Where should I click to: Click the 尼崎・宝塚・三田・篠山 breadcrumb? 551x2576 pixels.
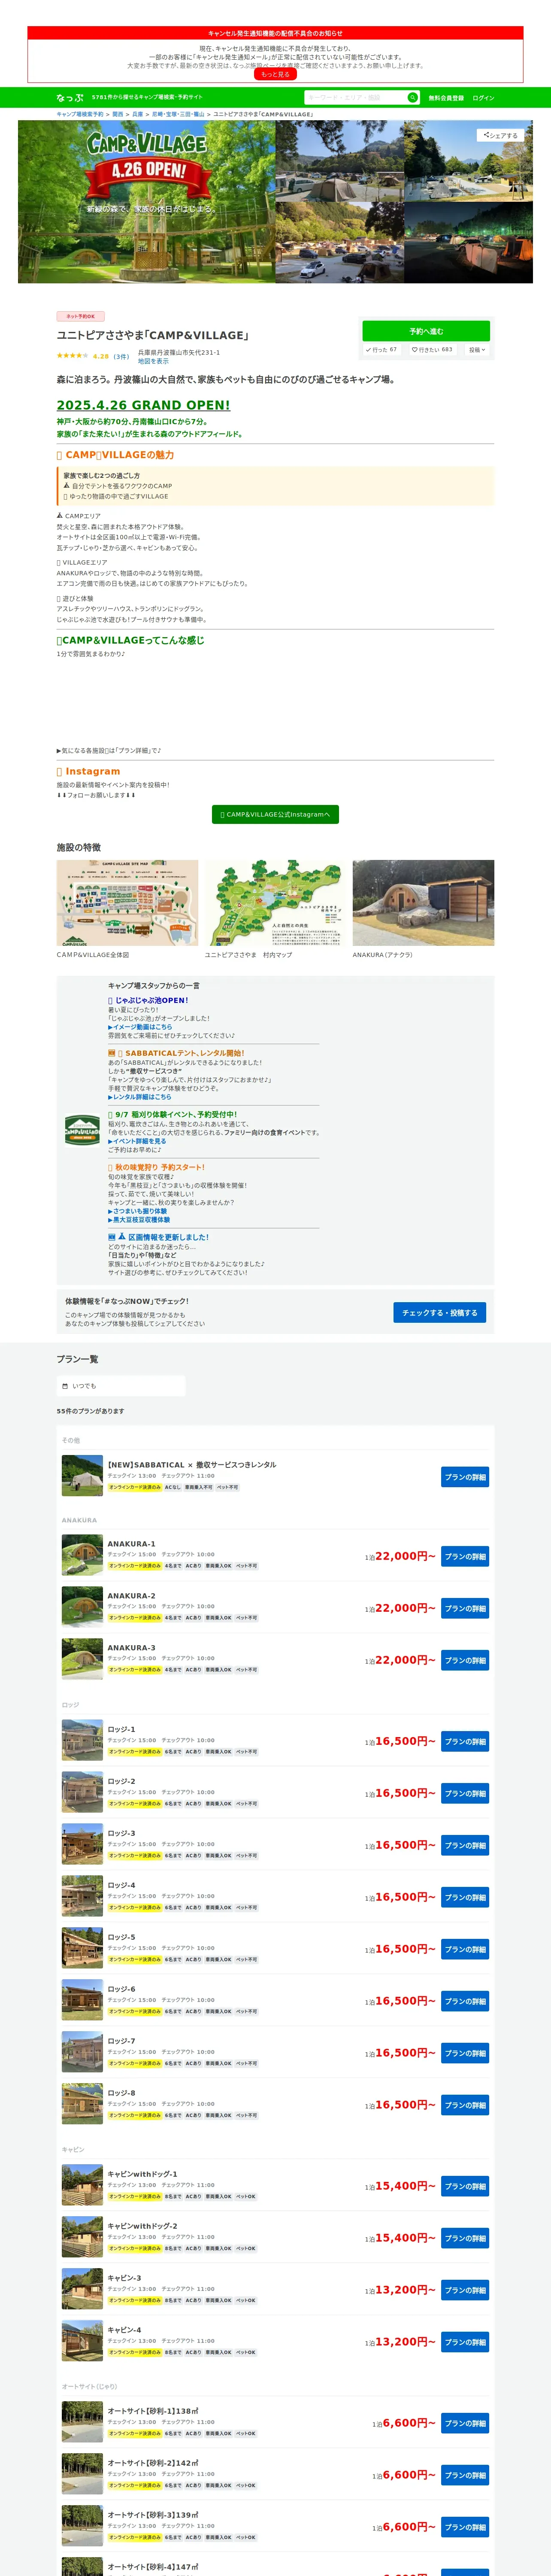[178, 114]
